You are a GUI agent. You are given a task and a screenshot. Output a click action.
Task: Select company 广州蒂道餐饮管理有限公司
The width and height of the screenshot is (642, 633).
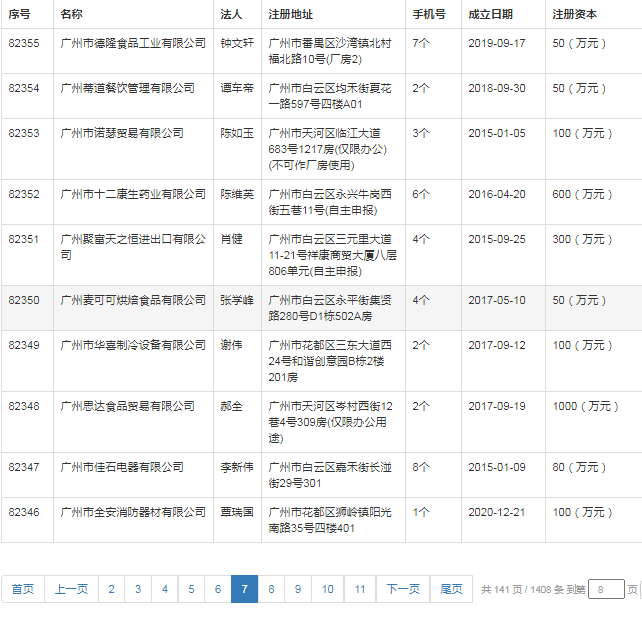point(127,88)
